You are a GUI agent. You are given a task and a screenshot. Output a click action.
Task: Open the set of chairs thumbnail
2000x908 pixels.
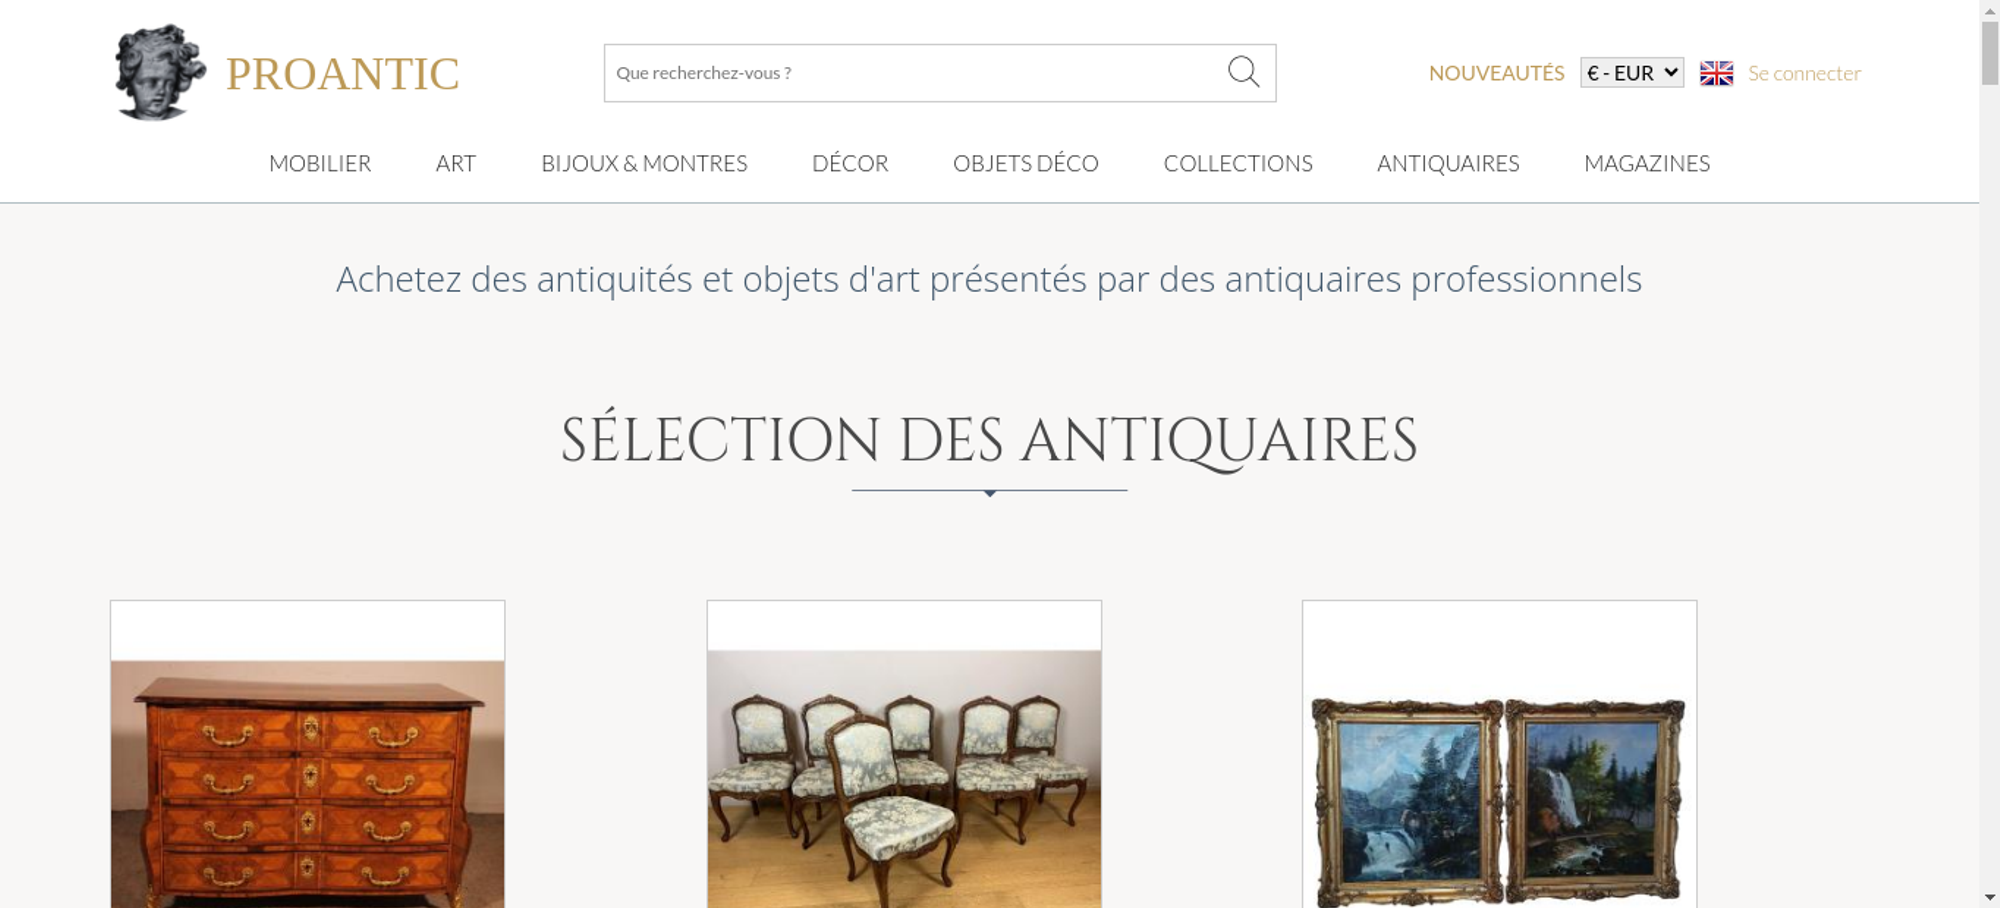pyautogui.click(x=904, y=779)
